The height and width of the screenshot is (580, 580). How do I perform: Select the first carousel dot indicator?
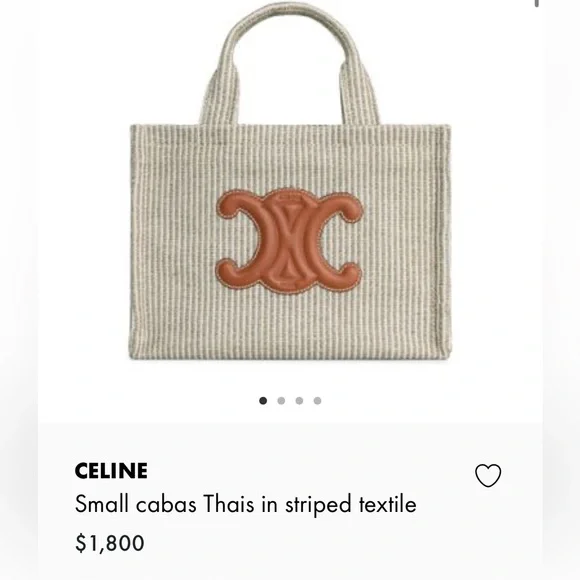(263, 401)
